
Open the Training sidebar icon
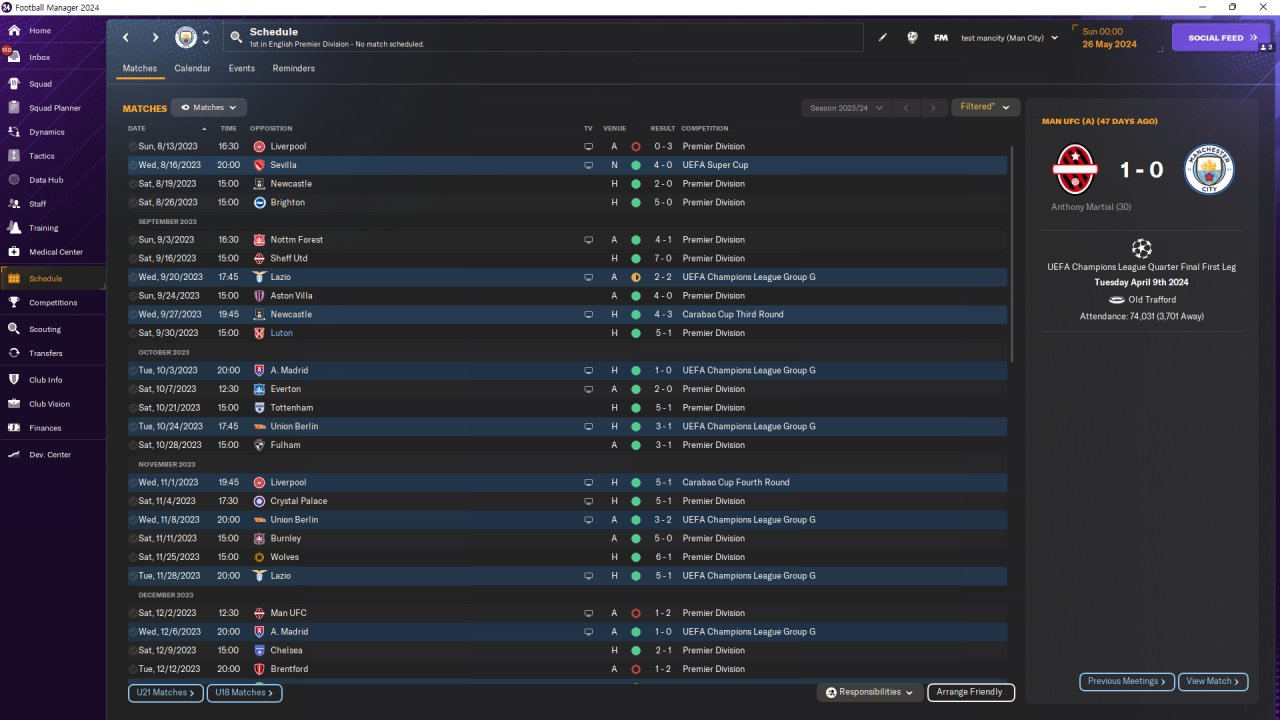coord(14,228)
